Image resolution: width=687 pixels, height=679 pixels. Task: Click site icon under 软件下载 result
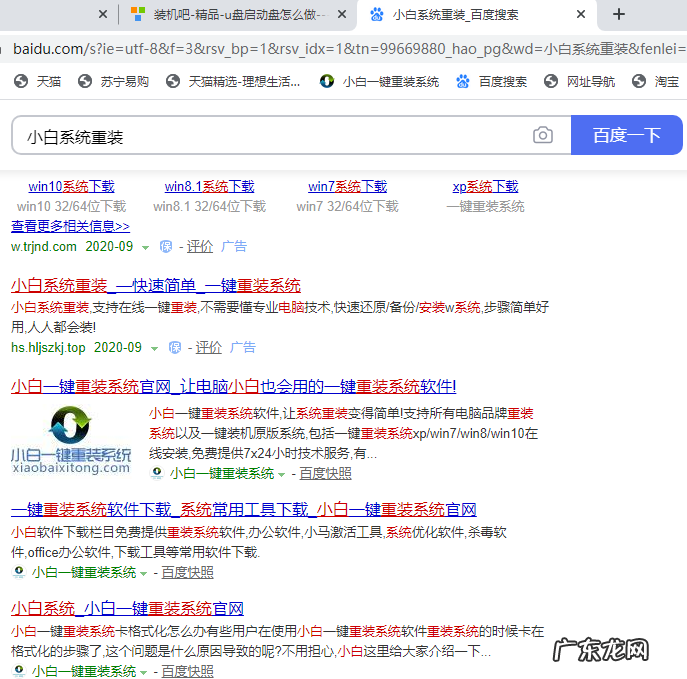point(19,572)
